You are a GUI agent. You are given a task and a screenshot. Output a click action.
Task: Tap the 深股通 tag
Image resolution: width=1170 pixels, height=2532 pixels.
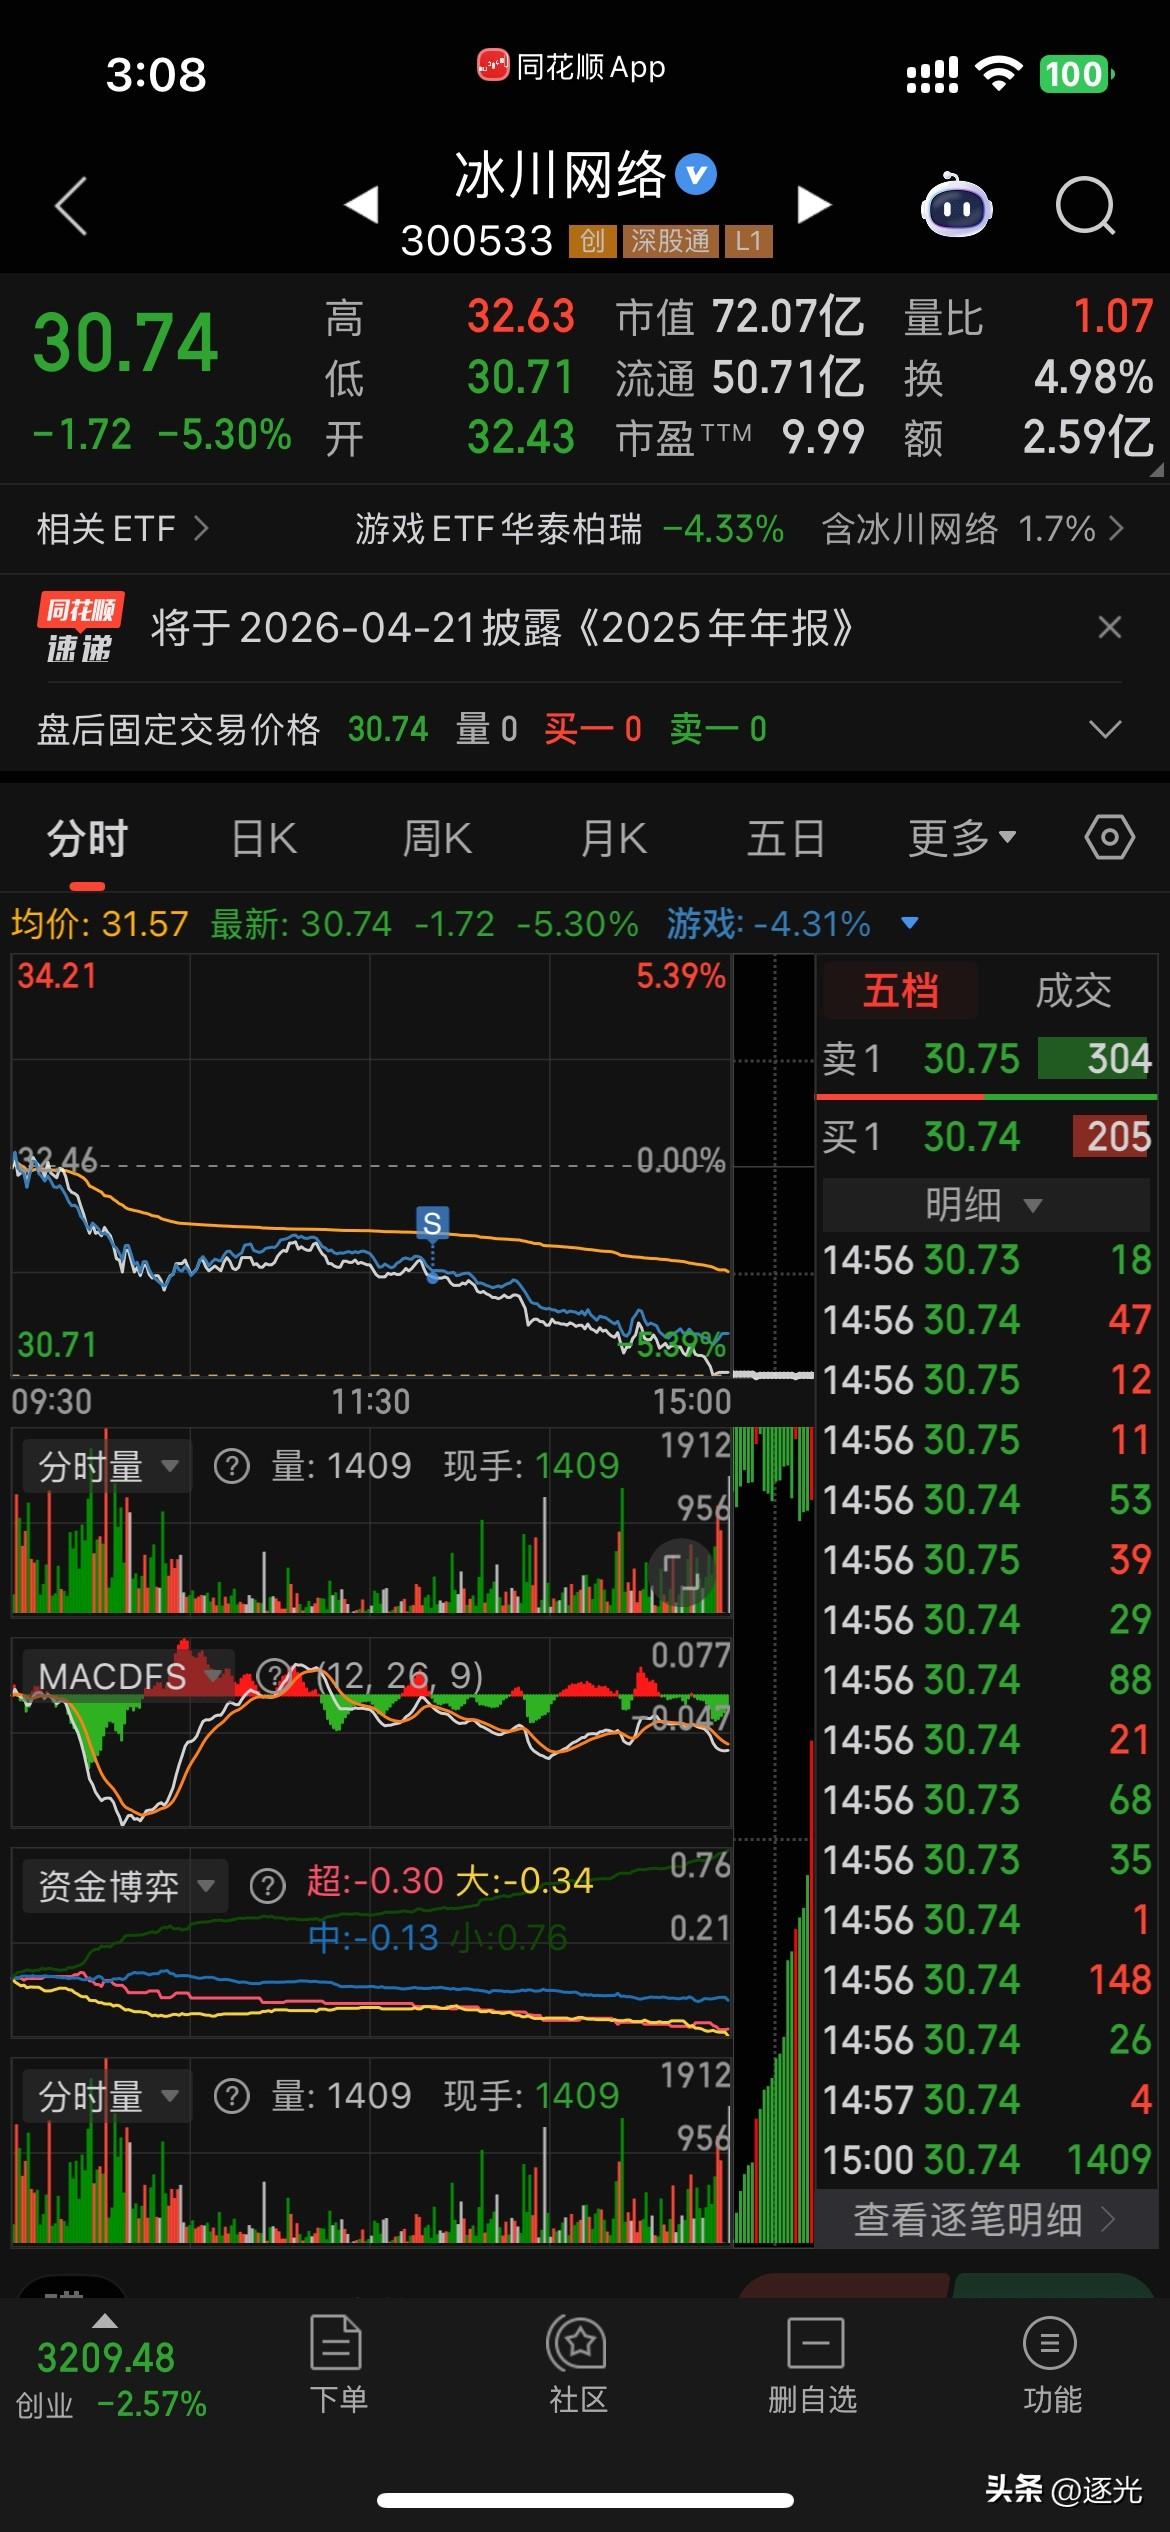(670, 241)
